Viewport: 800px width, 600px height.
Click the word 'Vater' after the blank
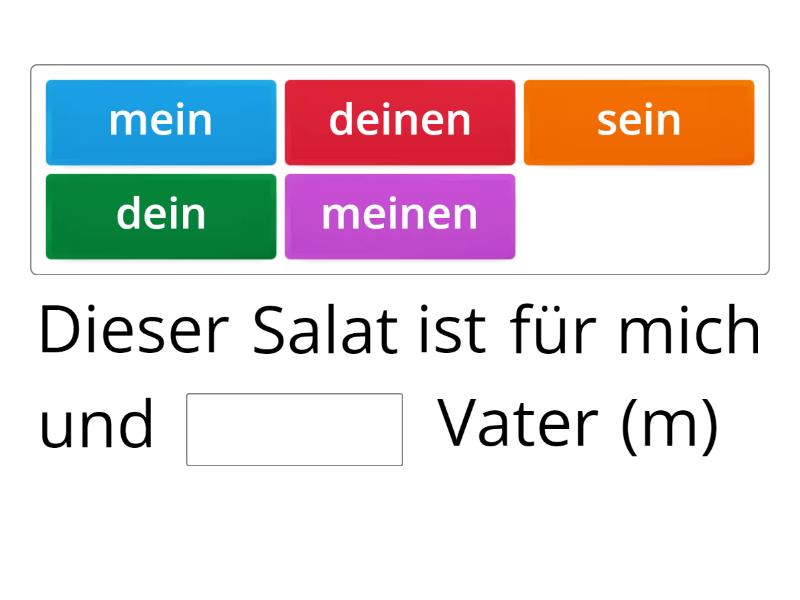tap(519, 426)
